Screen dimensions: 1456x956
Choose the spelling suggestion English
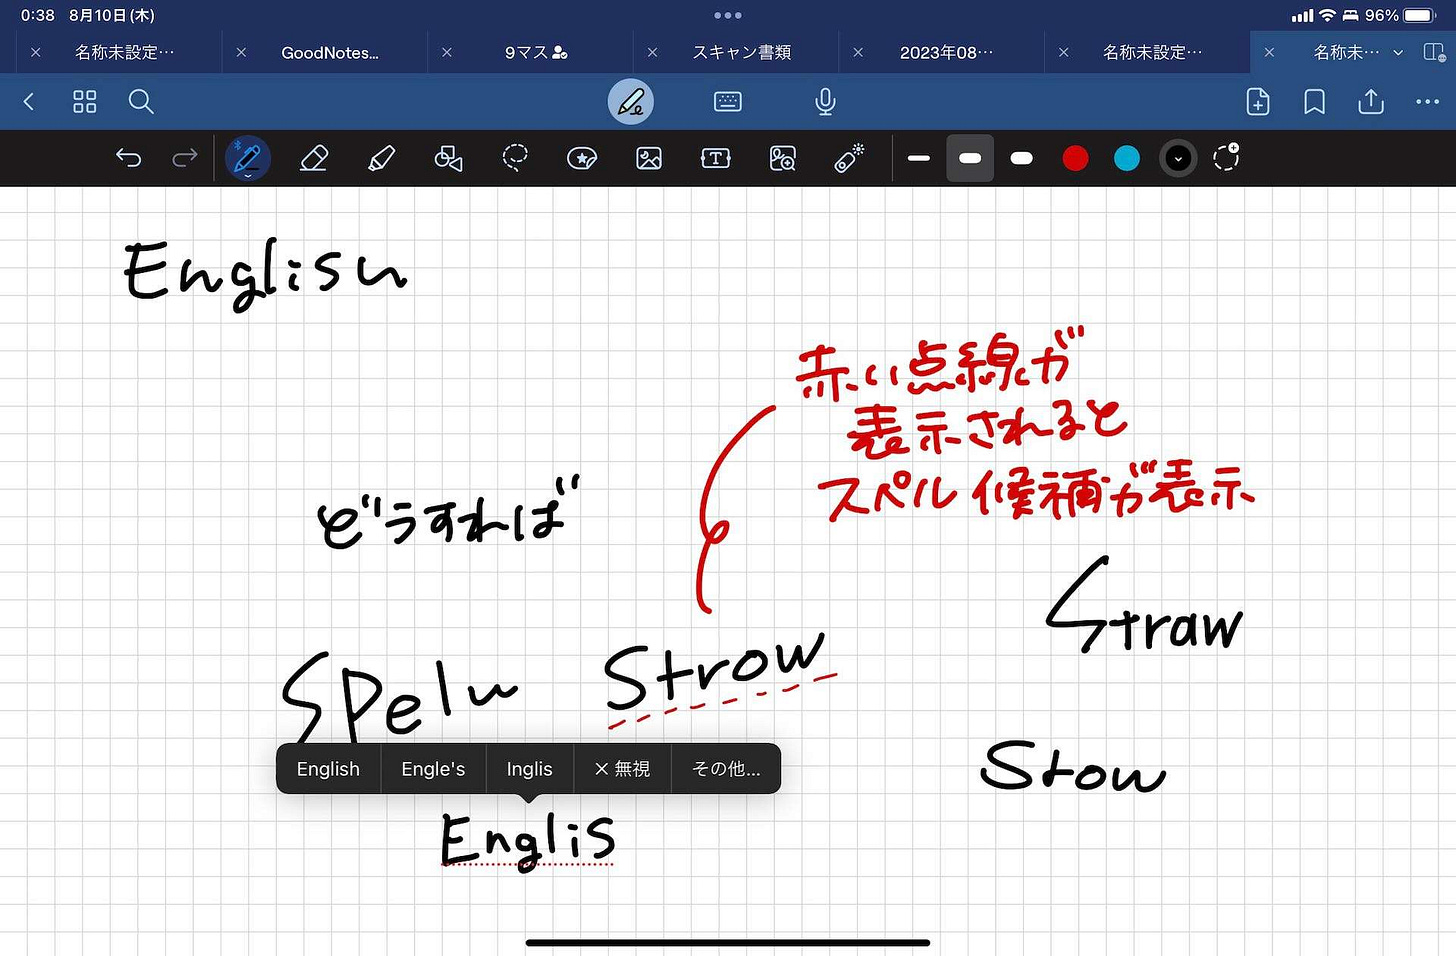click(x=328, y=769)
